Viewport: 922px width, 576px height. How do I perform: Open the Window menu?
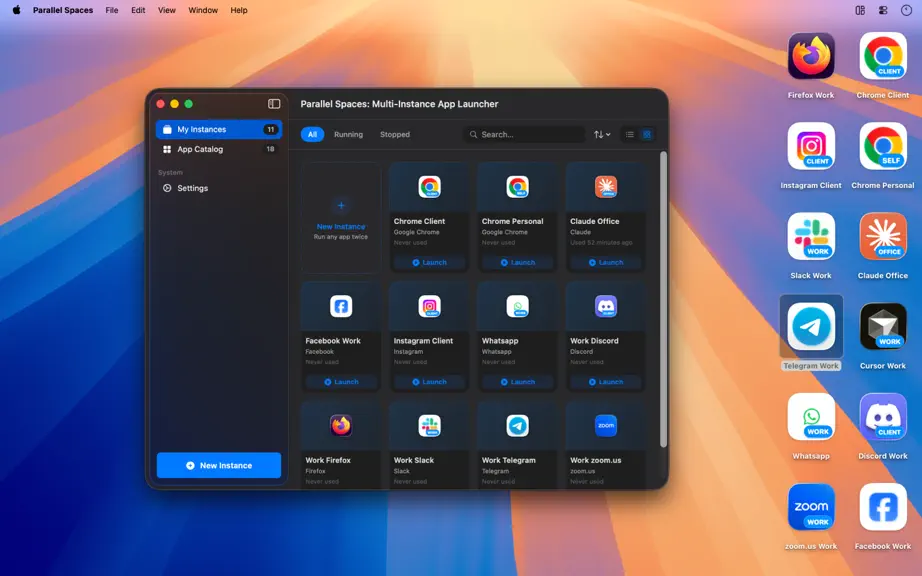click(203, 10)
